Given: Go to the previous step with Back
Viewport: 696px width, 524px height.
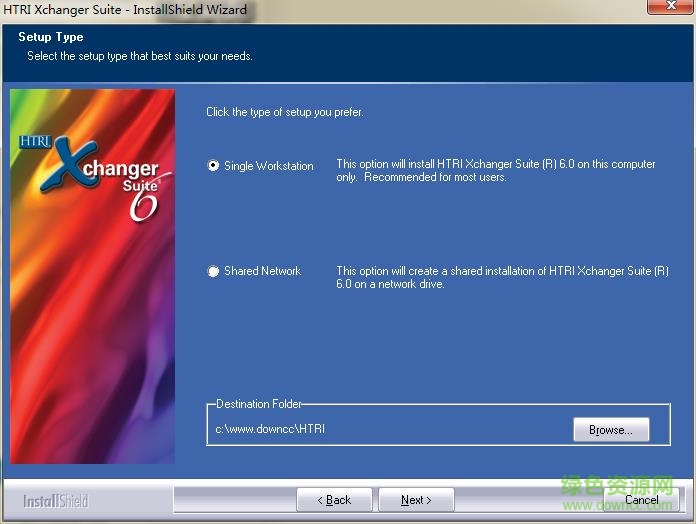Looking at the screenshot, I should point(334,500).
